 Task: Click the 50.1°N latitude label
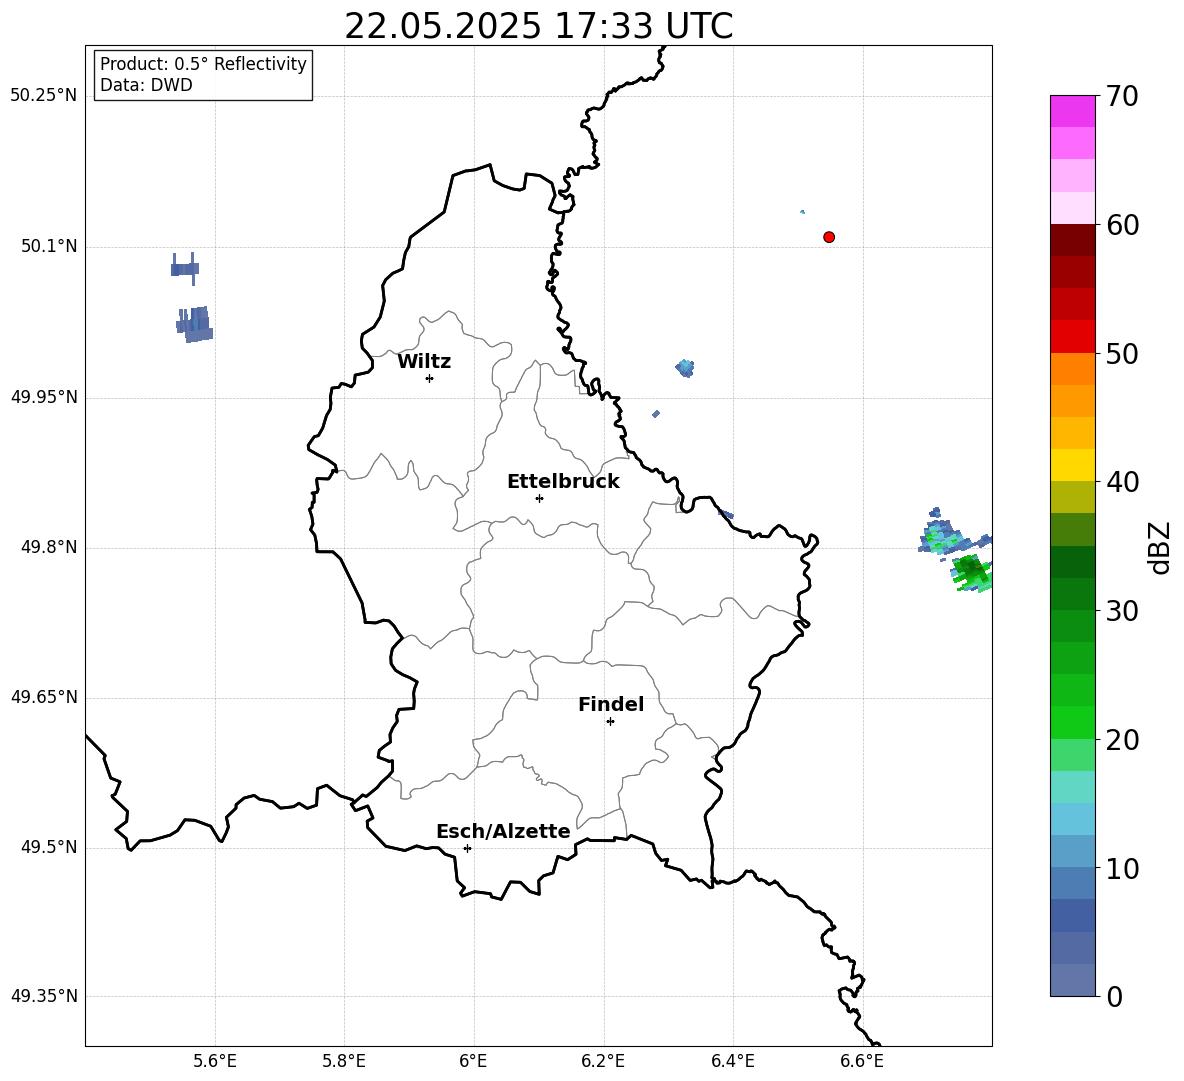(x=49, y=246)
